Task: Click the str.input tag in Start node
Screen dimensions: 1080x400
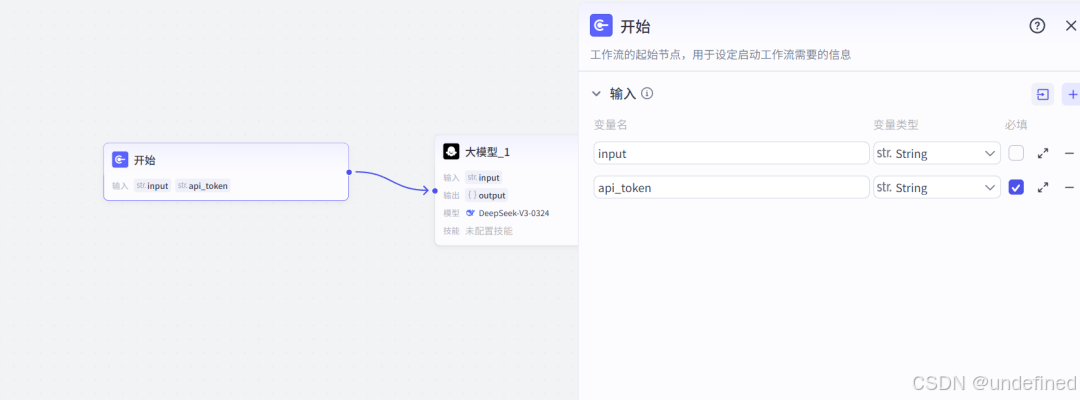Action: point(152,186)
